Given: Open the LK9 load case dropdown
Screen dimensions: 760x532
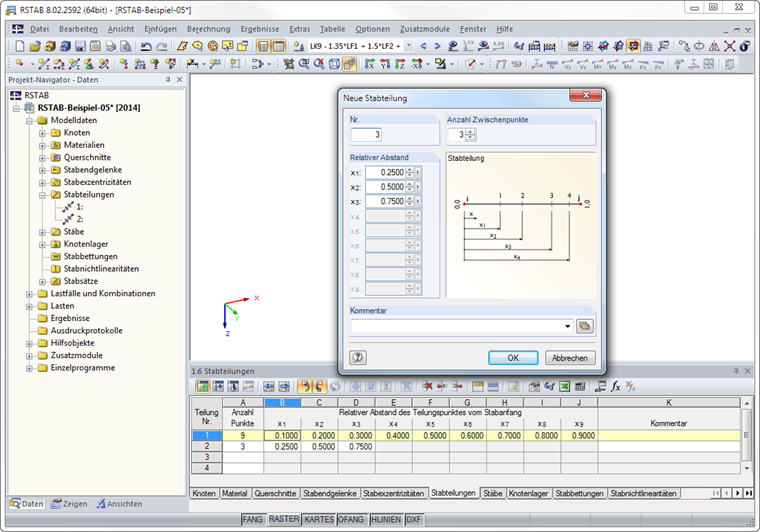Looking at the screenshot, I should point(409,46).
